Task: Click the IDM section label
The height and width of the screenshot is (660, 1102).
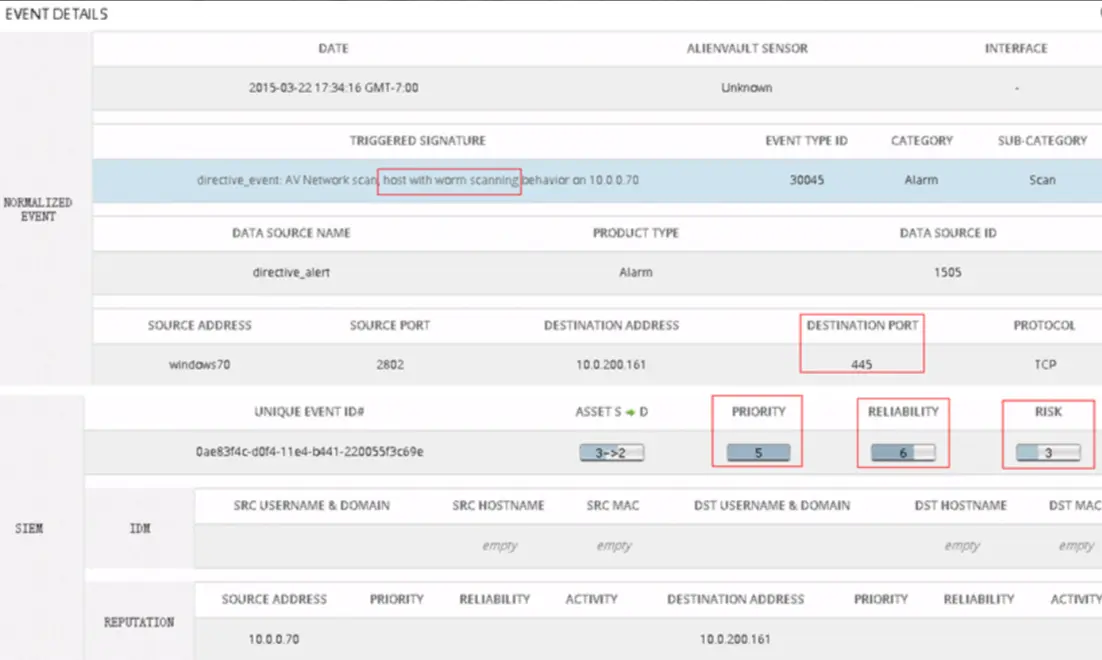Action: (140, 528)
